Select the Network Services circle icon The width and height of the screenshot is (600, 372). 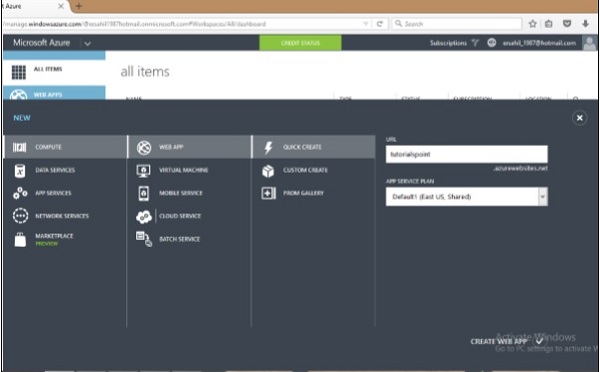pyautogui.click(x=20, y=216)
